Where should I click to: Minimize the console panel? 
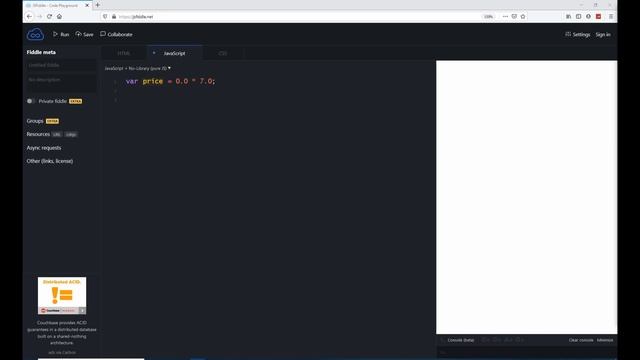pyautogui.click(x=605, y=340)
